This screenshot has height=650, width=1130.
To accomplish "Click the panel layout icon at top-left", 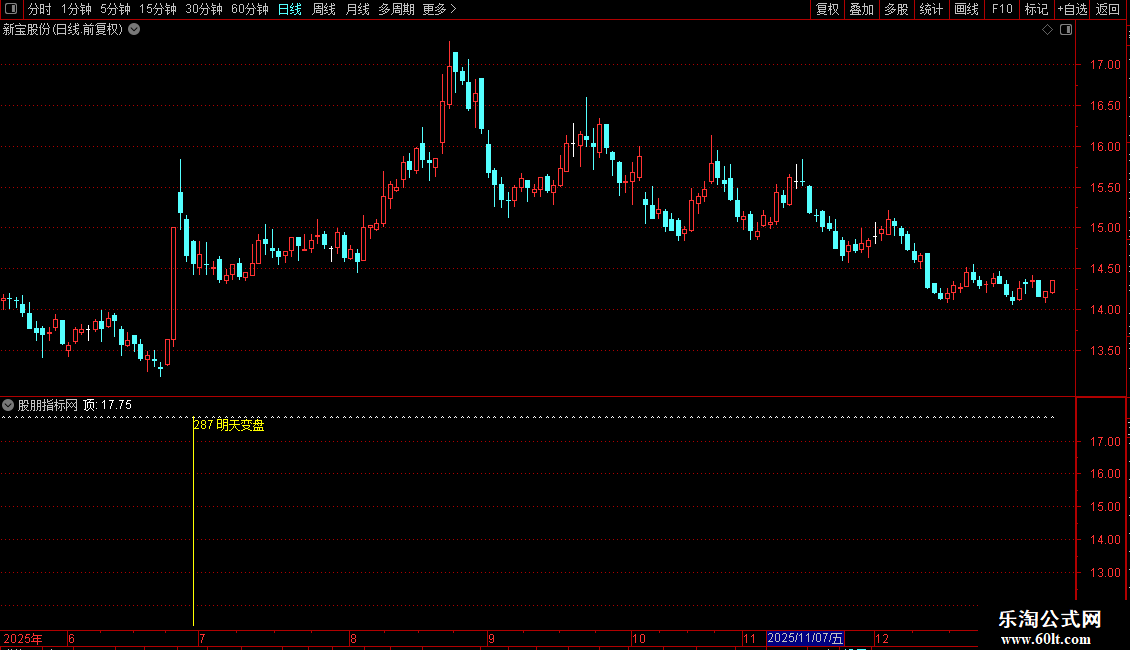I will point(11,9).
